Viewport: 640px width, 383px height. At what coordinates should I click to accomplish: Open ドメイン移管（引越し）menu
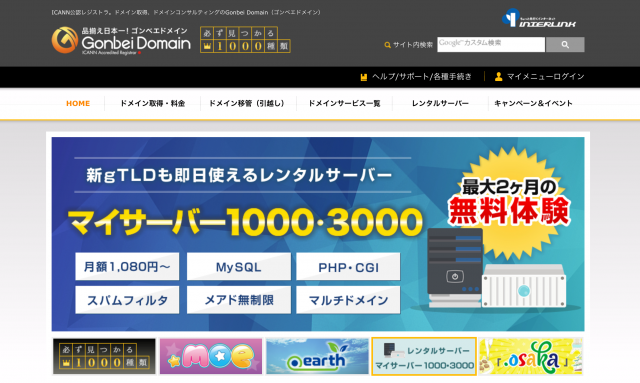pyautogui.click(x=247, y=103)
